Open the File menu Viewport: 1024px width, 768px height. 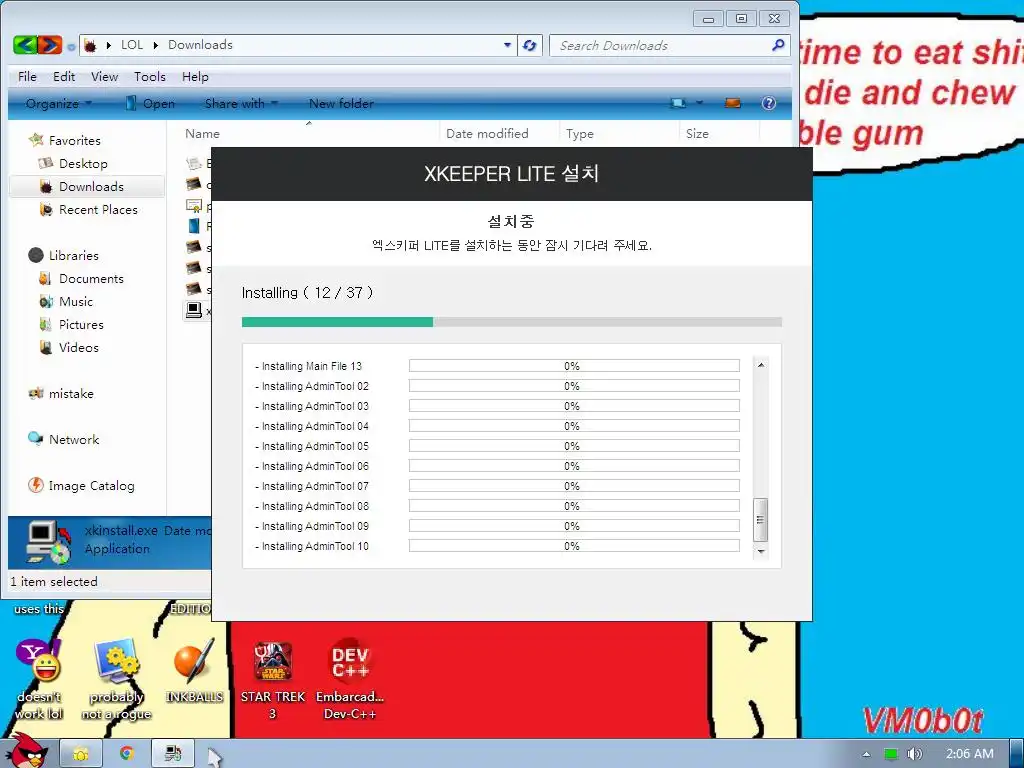27,76
